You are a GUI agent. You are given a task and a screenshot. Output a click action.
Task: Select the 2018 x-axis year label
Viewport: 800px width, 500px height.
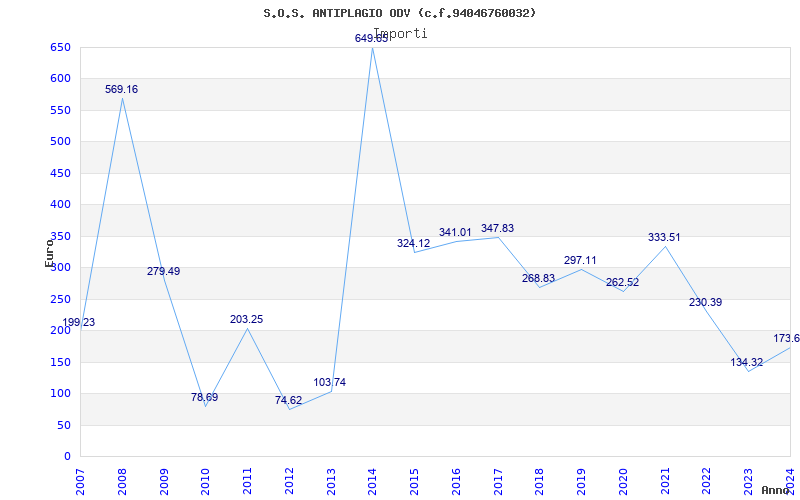tap(539, 482)
